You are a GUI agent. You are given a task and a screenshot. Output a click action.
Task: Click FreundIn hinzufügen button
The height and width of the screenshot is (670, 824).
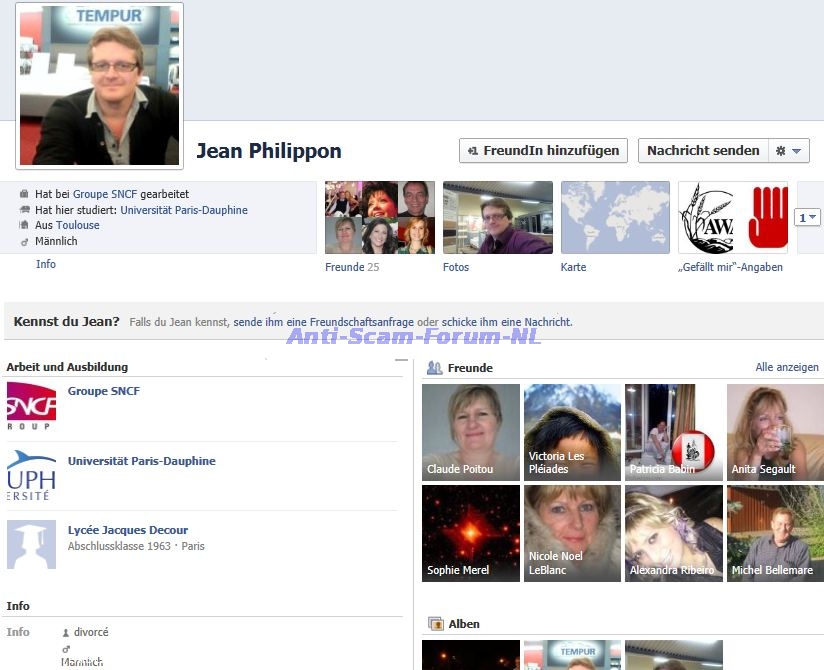(x=543, y=151)
